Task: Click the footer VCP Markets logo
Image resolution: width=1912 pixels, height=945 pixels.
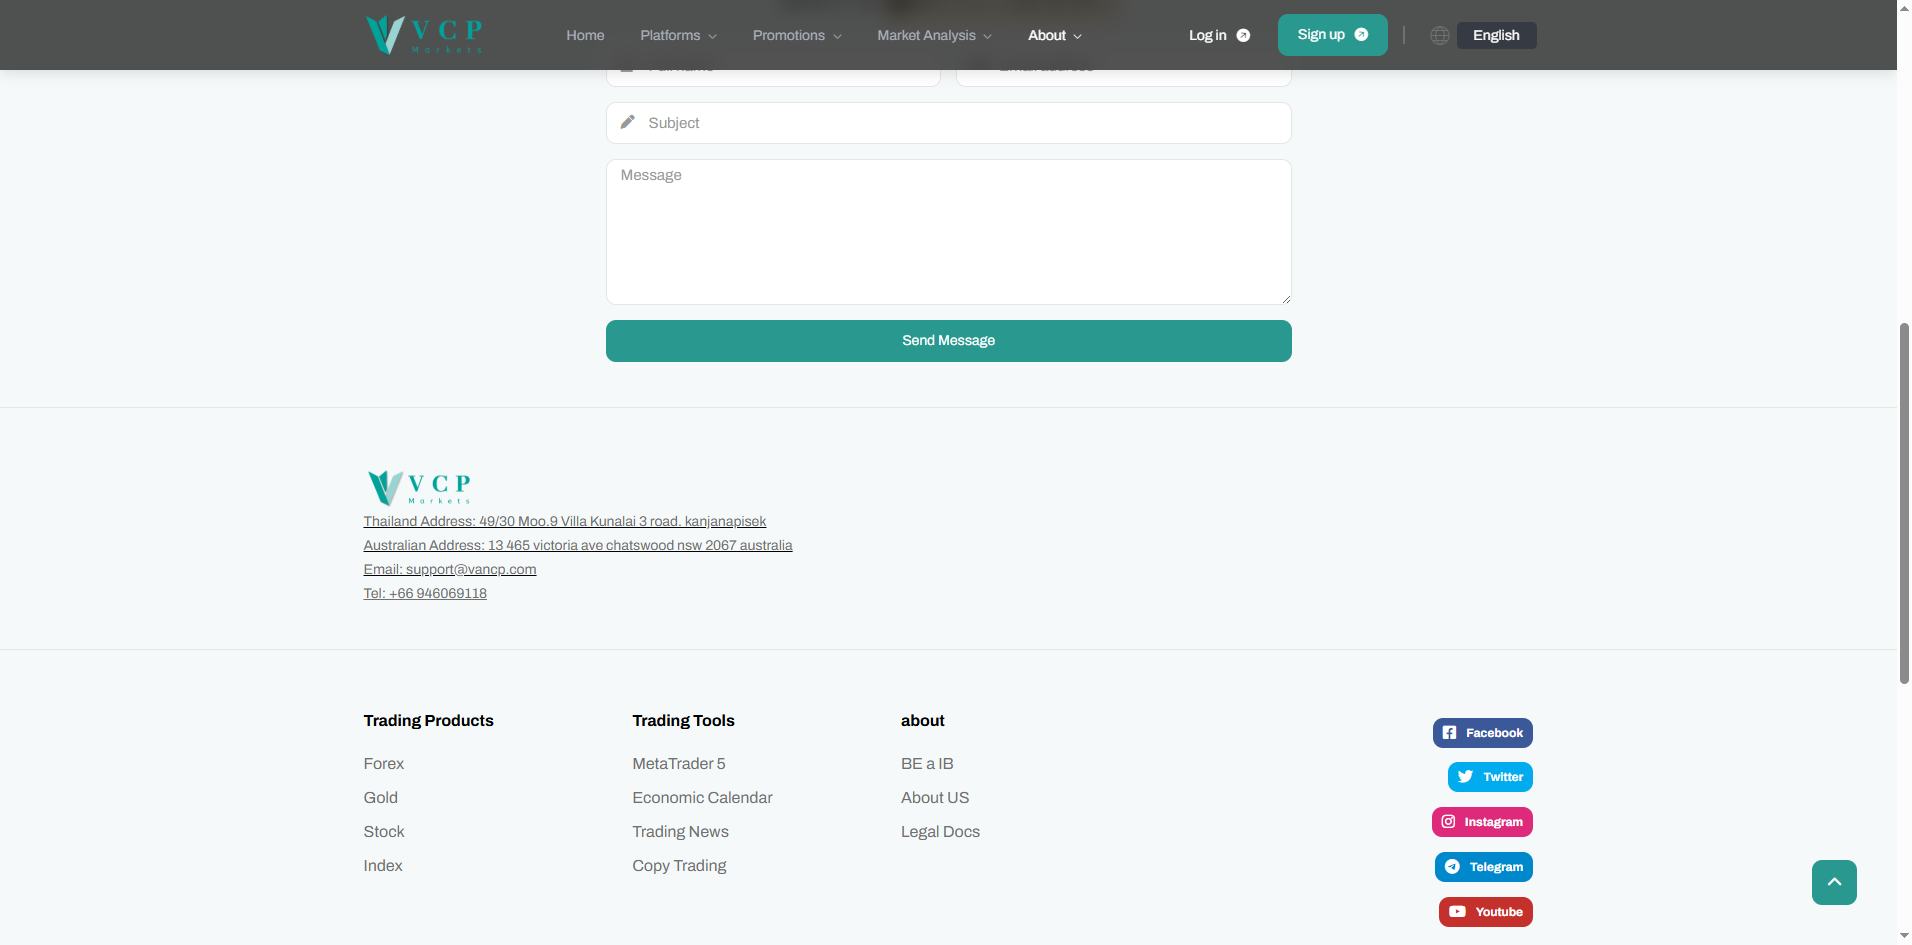Action: 419,488
